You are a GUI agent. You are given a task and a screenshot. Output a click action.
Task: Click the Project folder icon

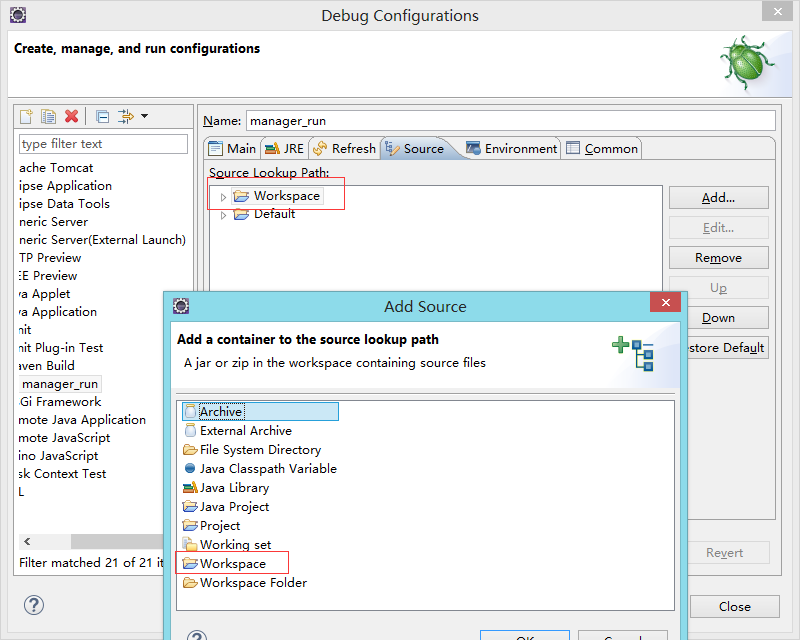tap(190, 525)
